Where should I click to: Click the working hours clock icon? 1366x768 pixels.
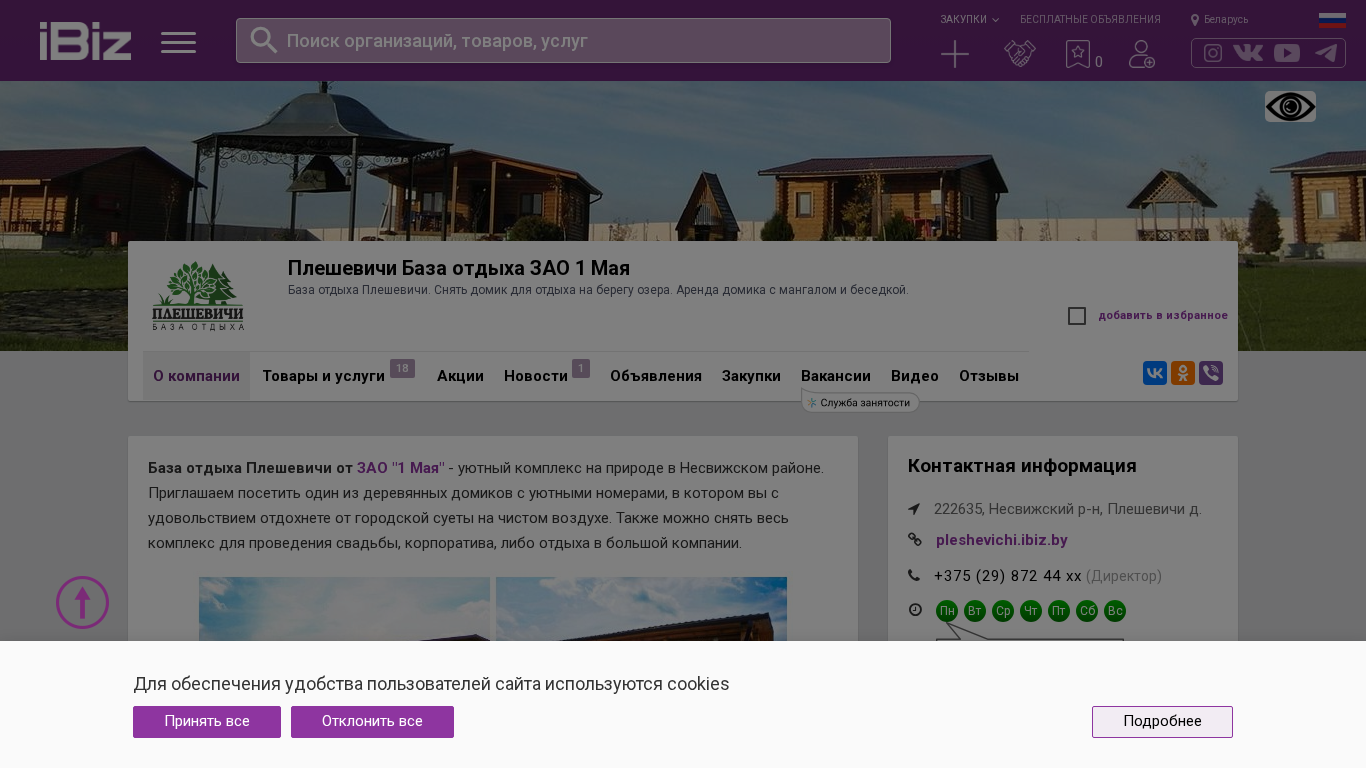point(915,610)
